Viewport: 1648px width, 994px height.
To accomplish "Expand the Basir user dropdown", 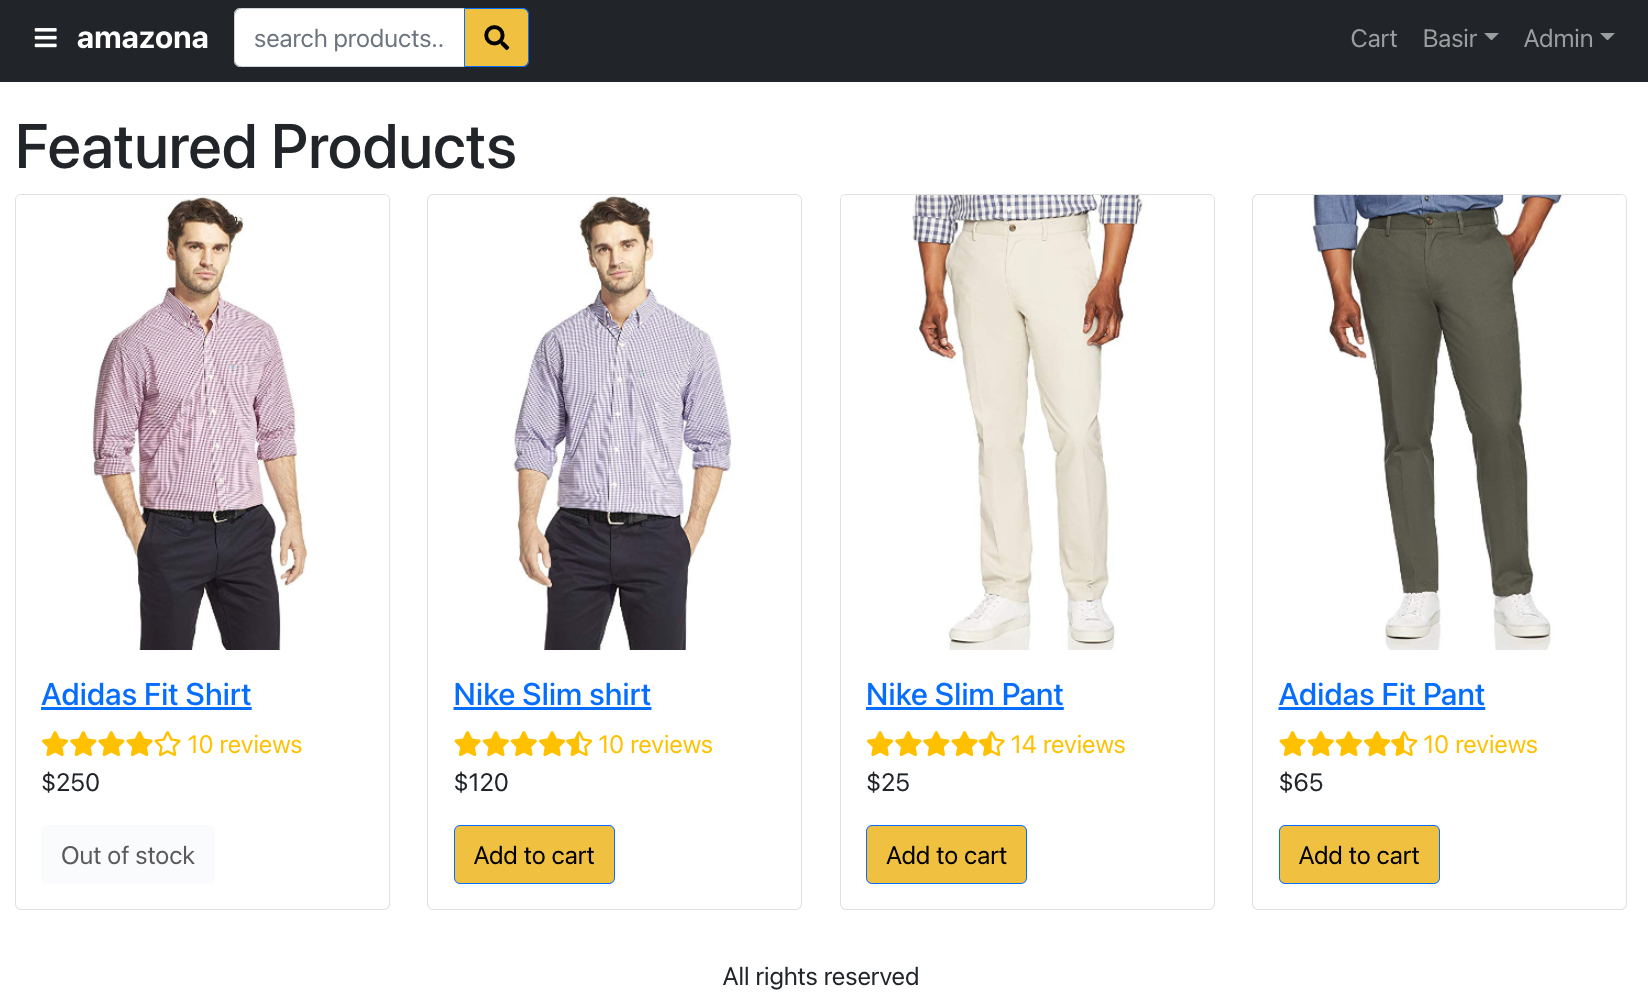I will (x=1459, y=39).
